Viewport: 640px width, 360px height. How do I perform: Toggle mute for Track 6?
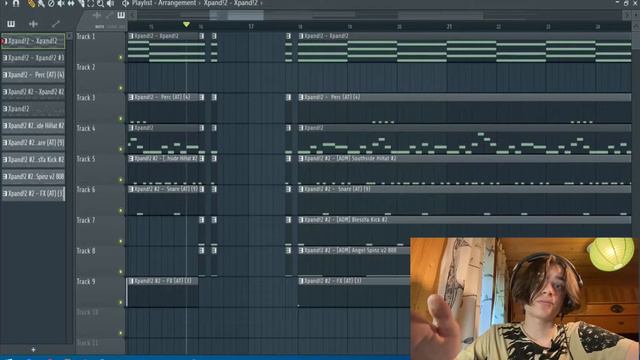click(120, 211)
